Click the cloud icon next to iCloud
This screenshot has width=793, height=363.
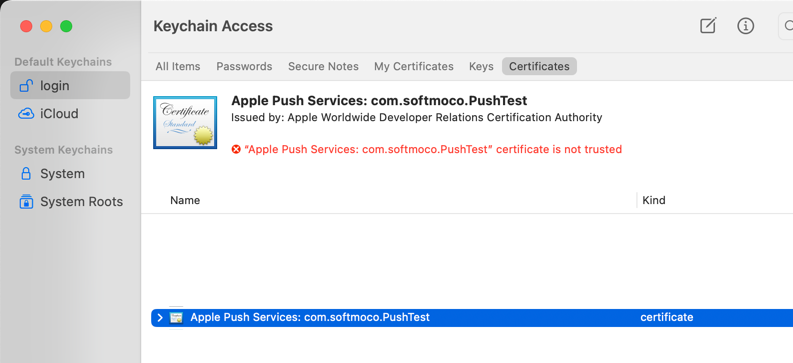(x=26, y=114)
